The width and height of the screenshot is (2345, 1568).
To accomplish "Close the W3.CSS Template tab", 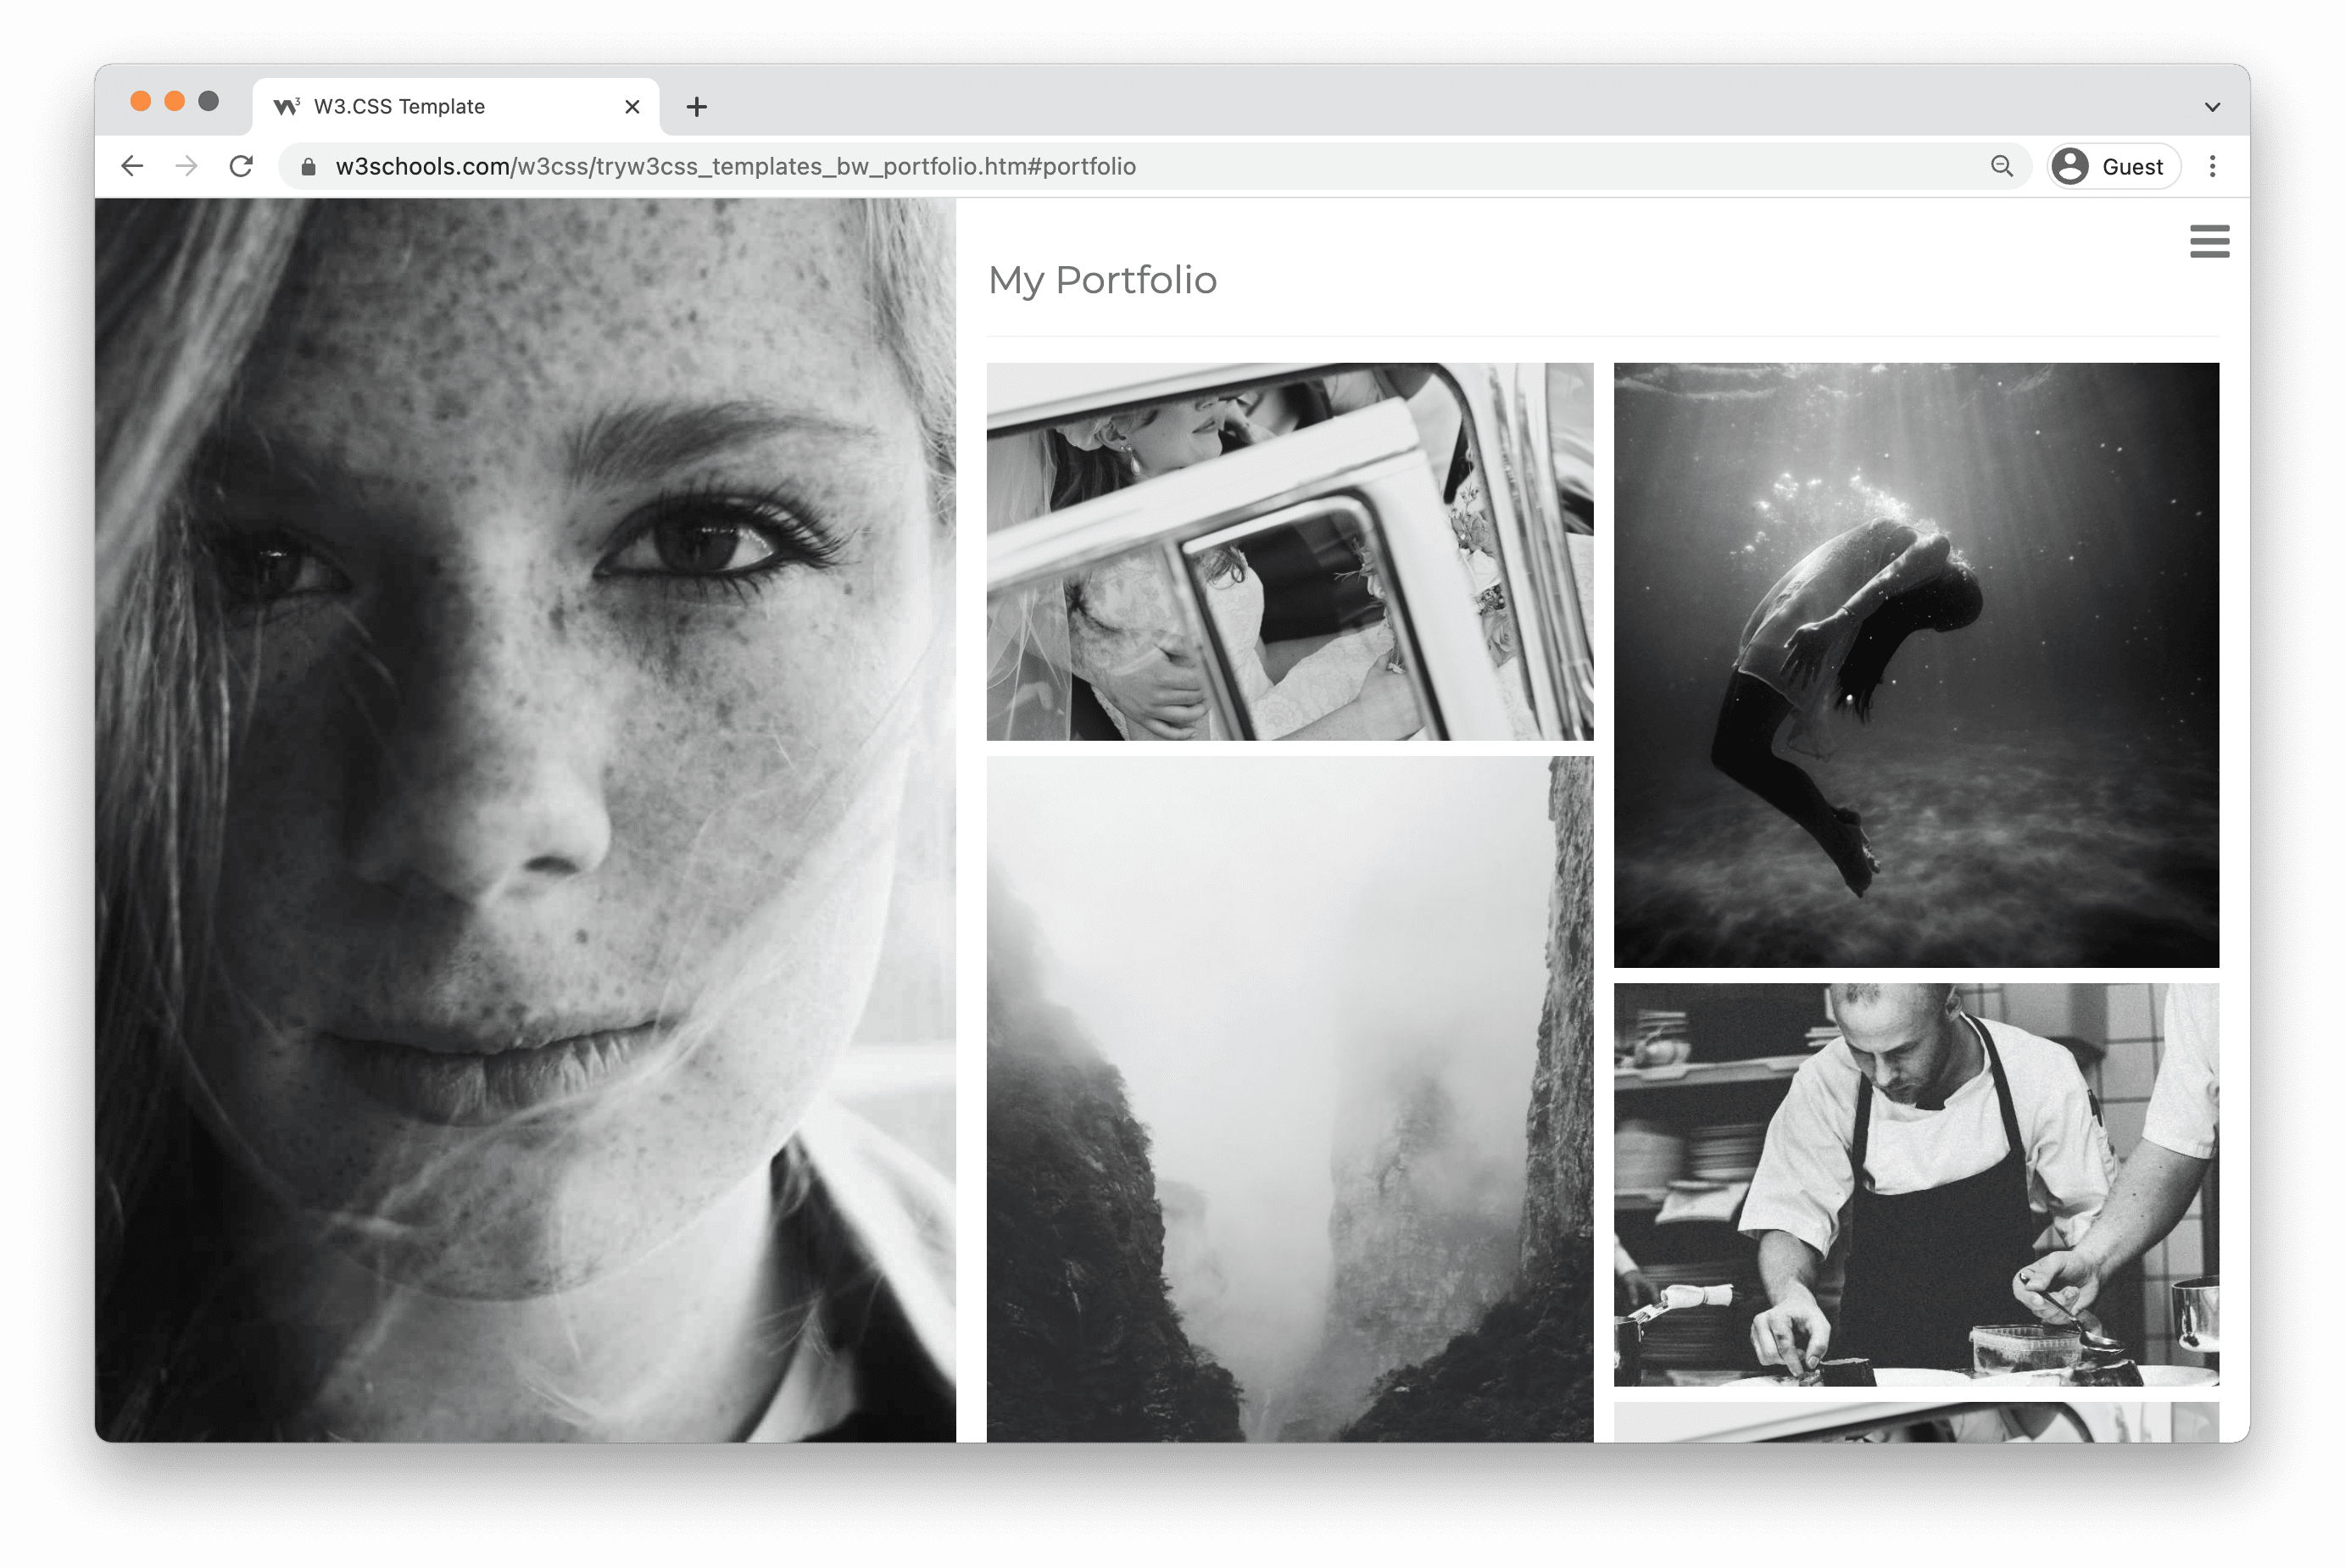I will point(632,106).
